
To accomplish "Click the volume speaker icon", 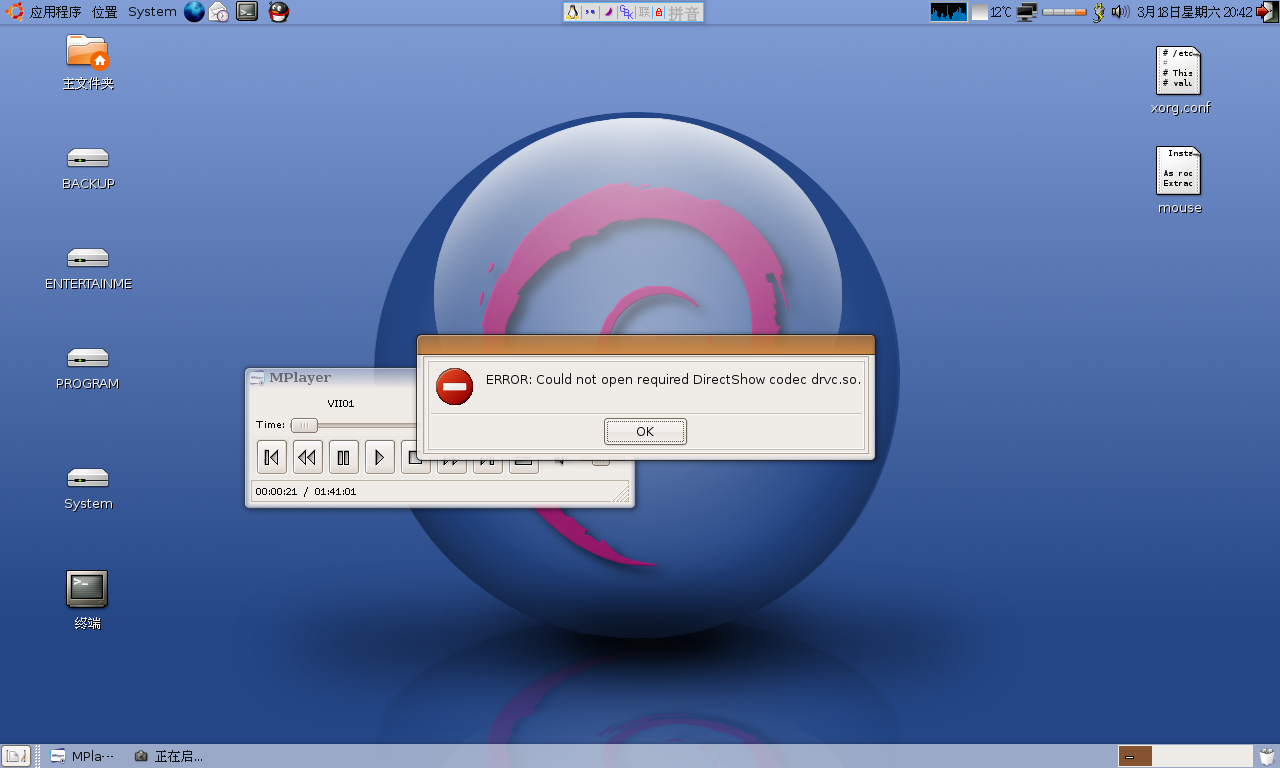I will (1120, 12).
